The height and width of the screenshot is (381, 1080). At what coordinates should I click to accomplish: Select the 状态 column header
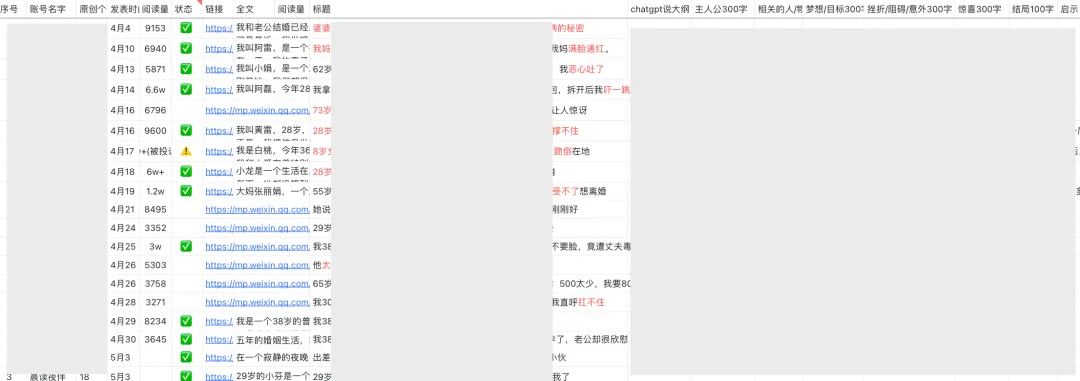(183, 9)
